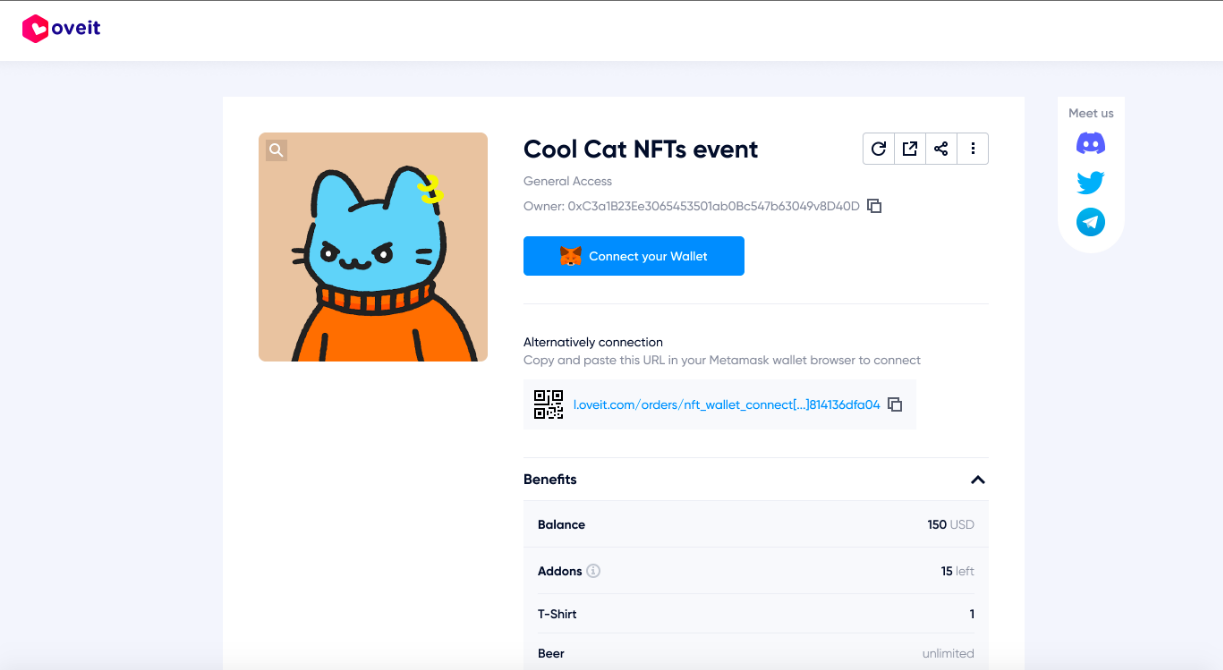
Task: Open NFT in new window icon
Action: click(x=910, y=149)
